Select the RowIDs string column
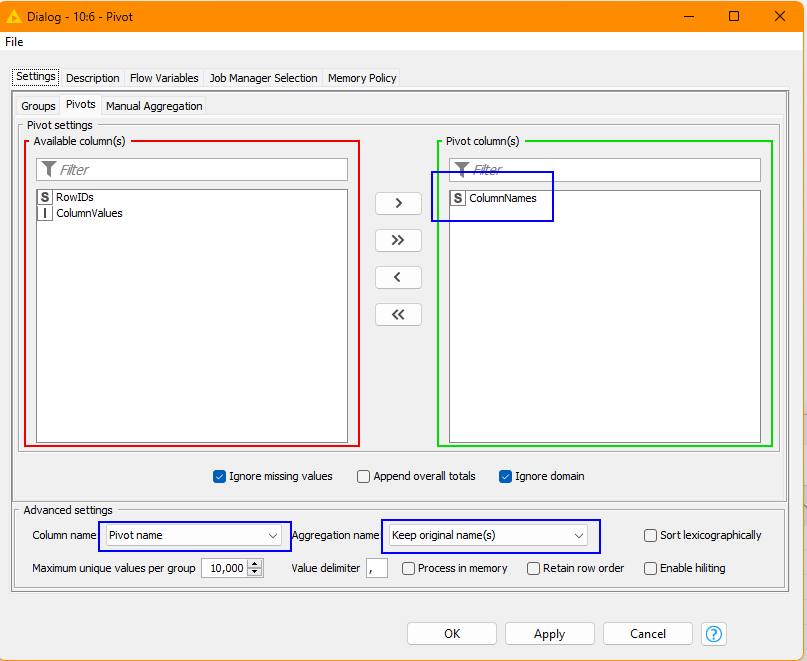This screenshot has height=661, width=807. (74, 198)
